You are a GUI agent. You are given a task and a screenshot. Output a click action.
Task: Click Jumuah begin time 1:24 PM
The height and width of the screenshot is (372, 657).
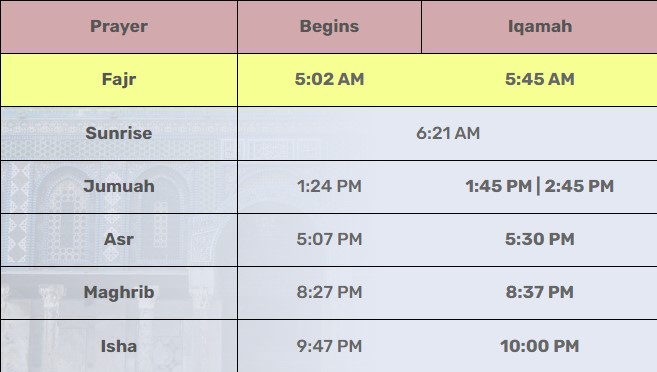tap(329, 186)
